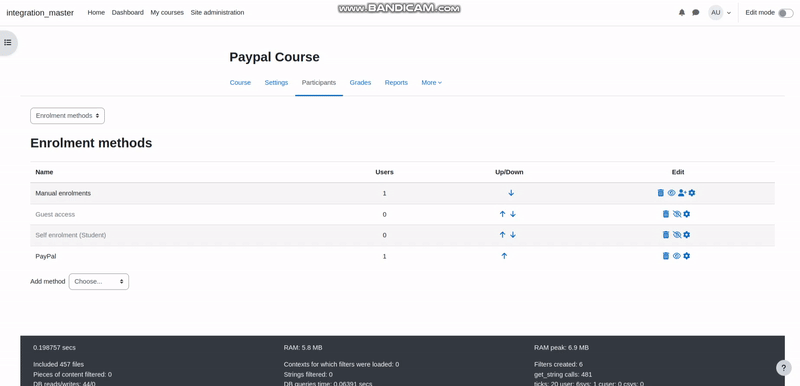Switch to the Reports tab

pyautogui.click(x=396, y=83)
